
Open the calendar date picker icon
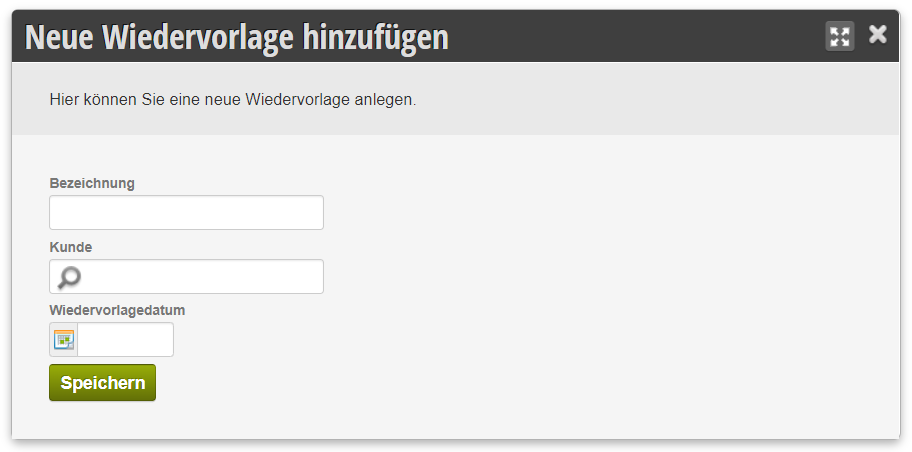click(x=63, y=340)
